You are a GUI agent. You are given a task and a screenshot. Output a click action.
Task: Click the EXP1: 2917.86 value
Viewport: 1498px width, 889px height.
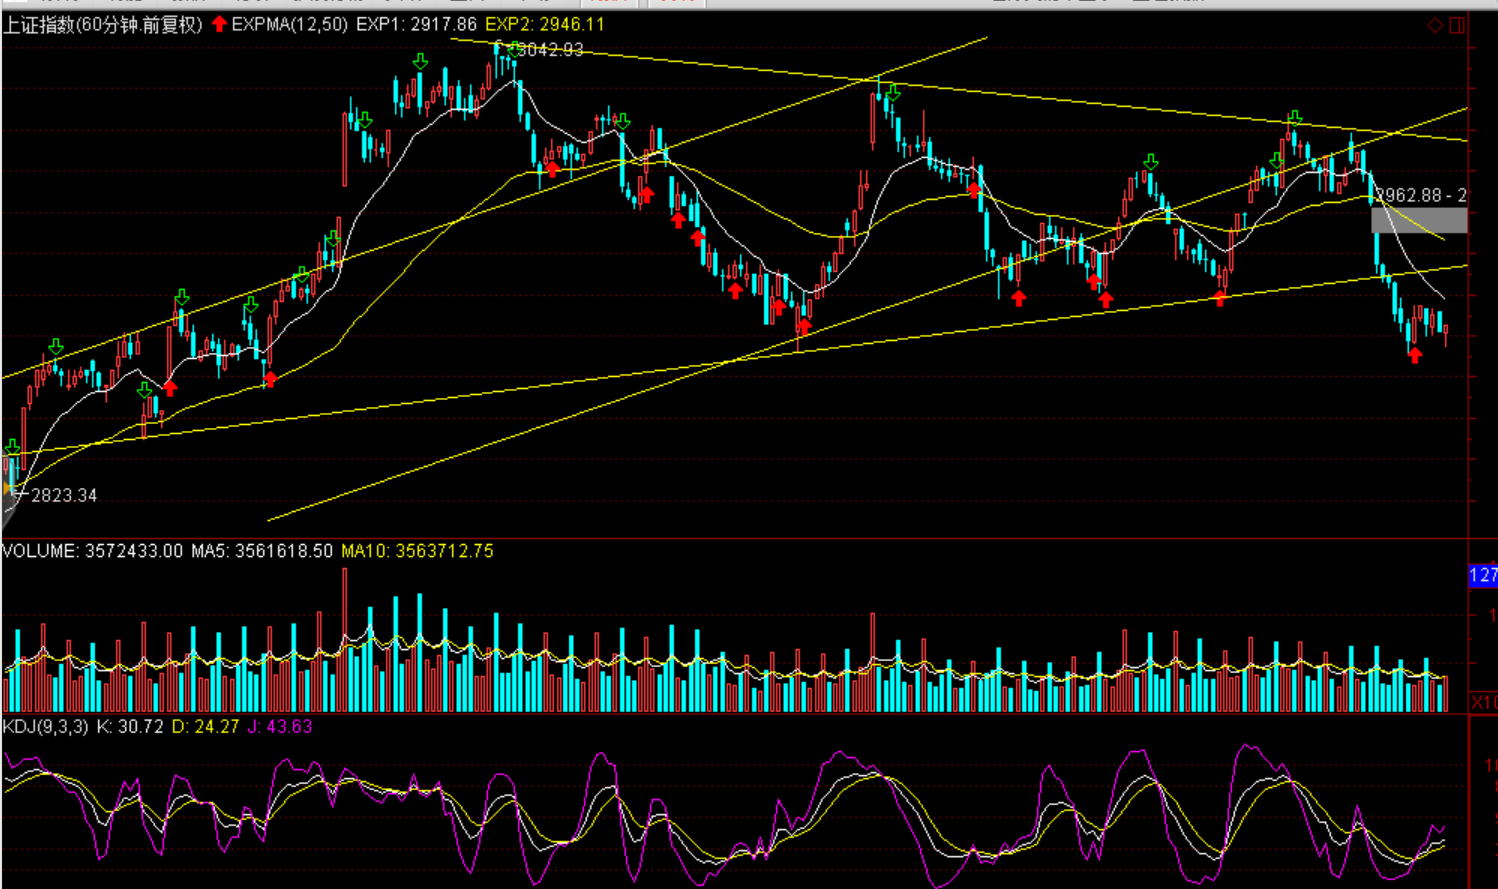(416, 24)
